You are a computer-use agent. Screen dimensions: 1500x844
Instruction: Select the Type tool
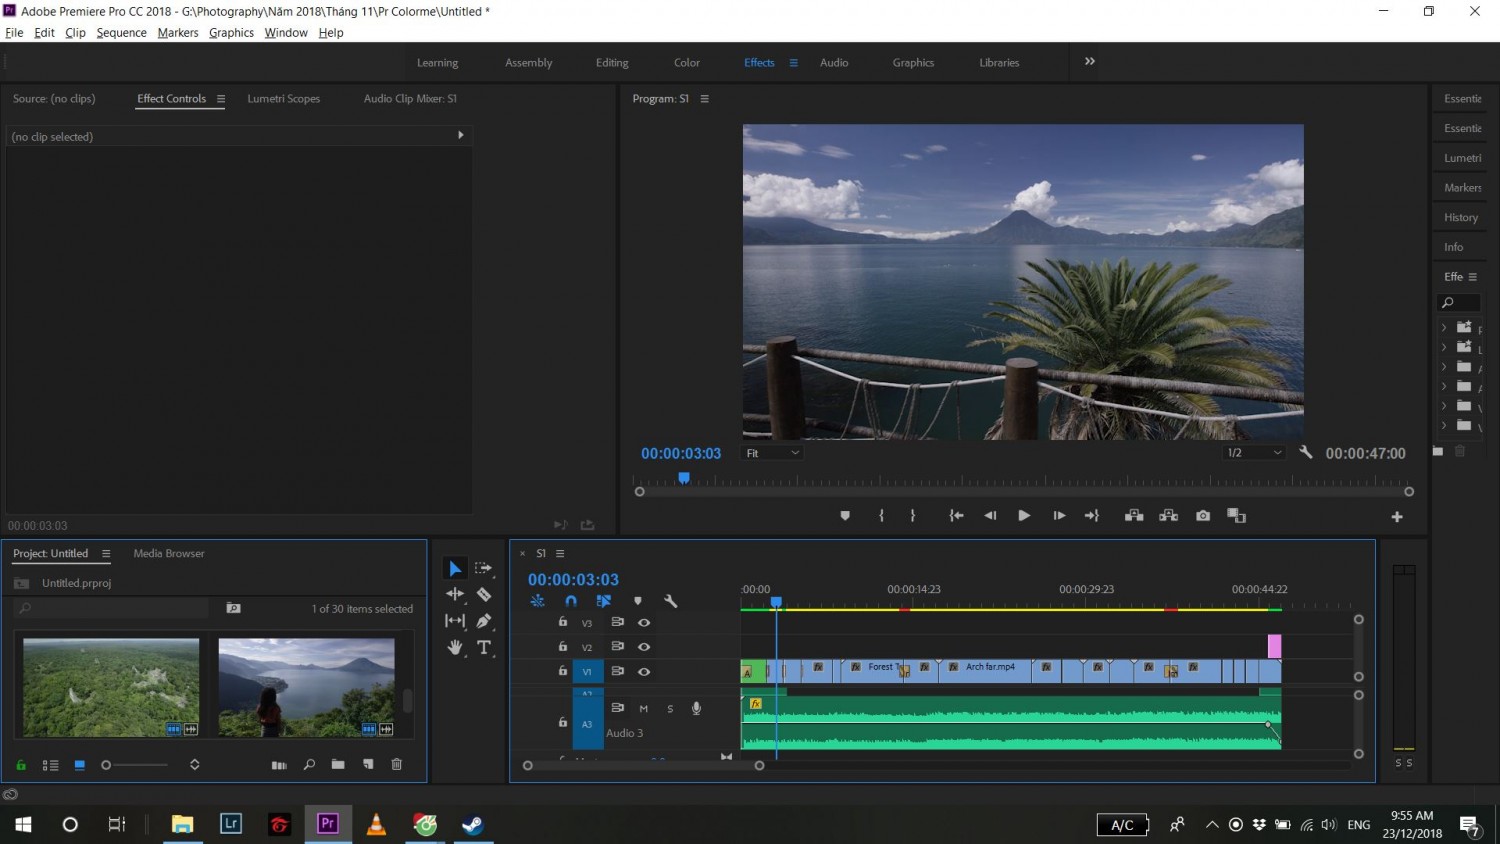click(x=484, y=648)
